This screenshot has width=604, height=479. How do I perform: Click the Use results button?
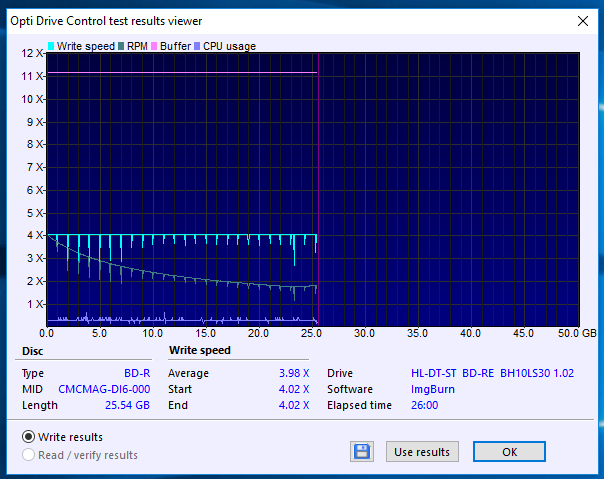tap(422, 452)
